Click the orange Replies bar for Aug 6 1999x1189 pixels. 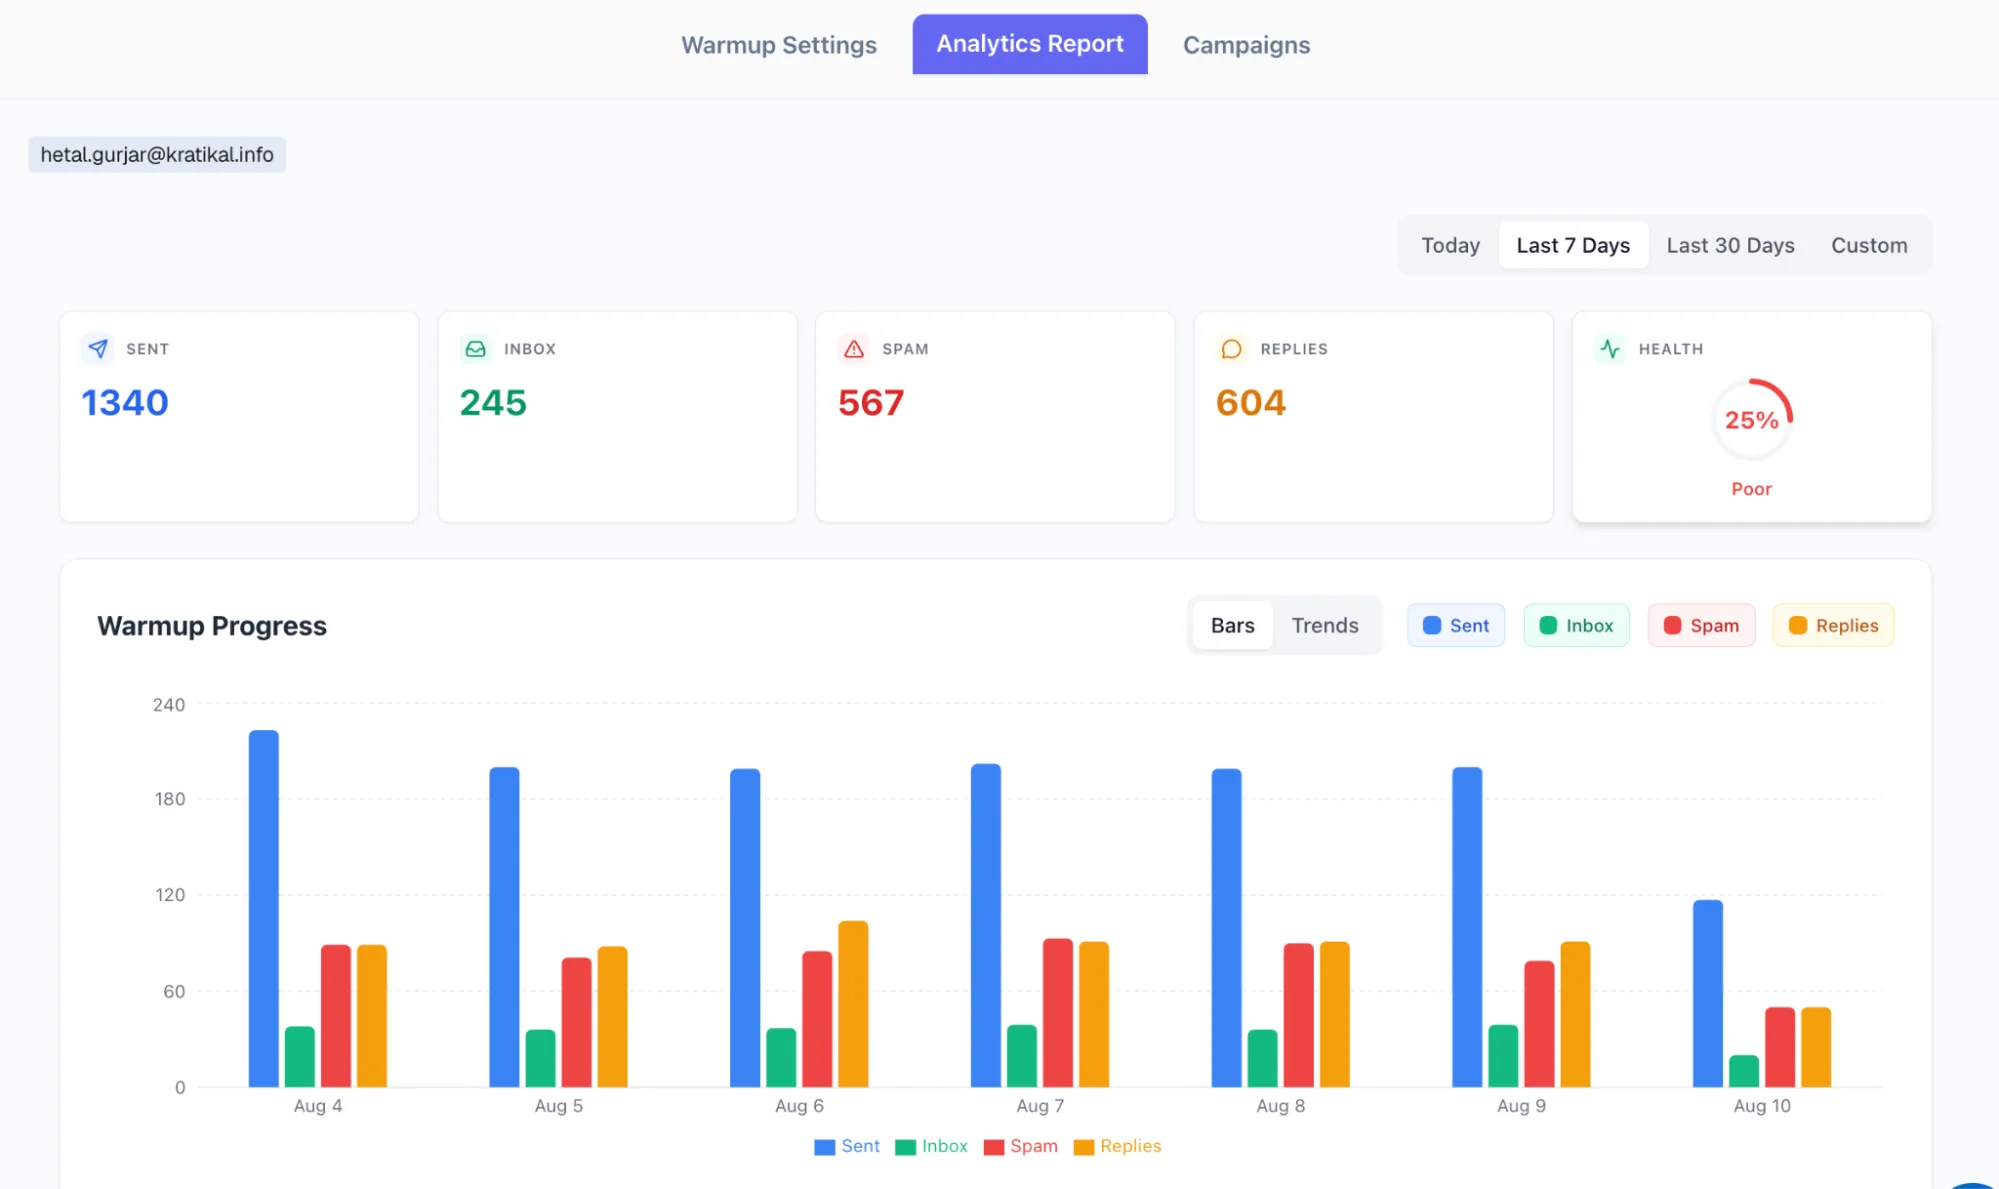point(853,1004)
